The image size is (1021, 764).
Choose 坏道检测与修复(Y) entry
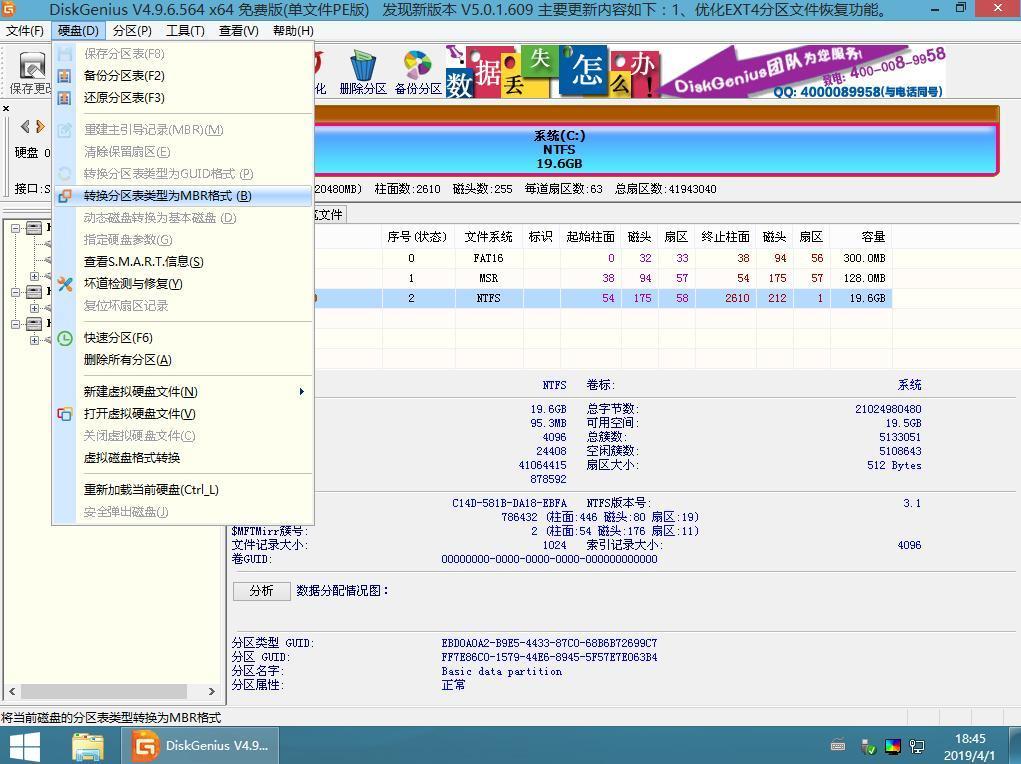click(183, 284)
